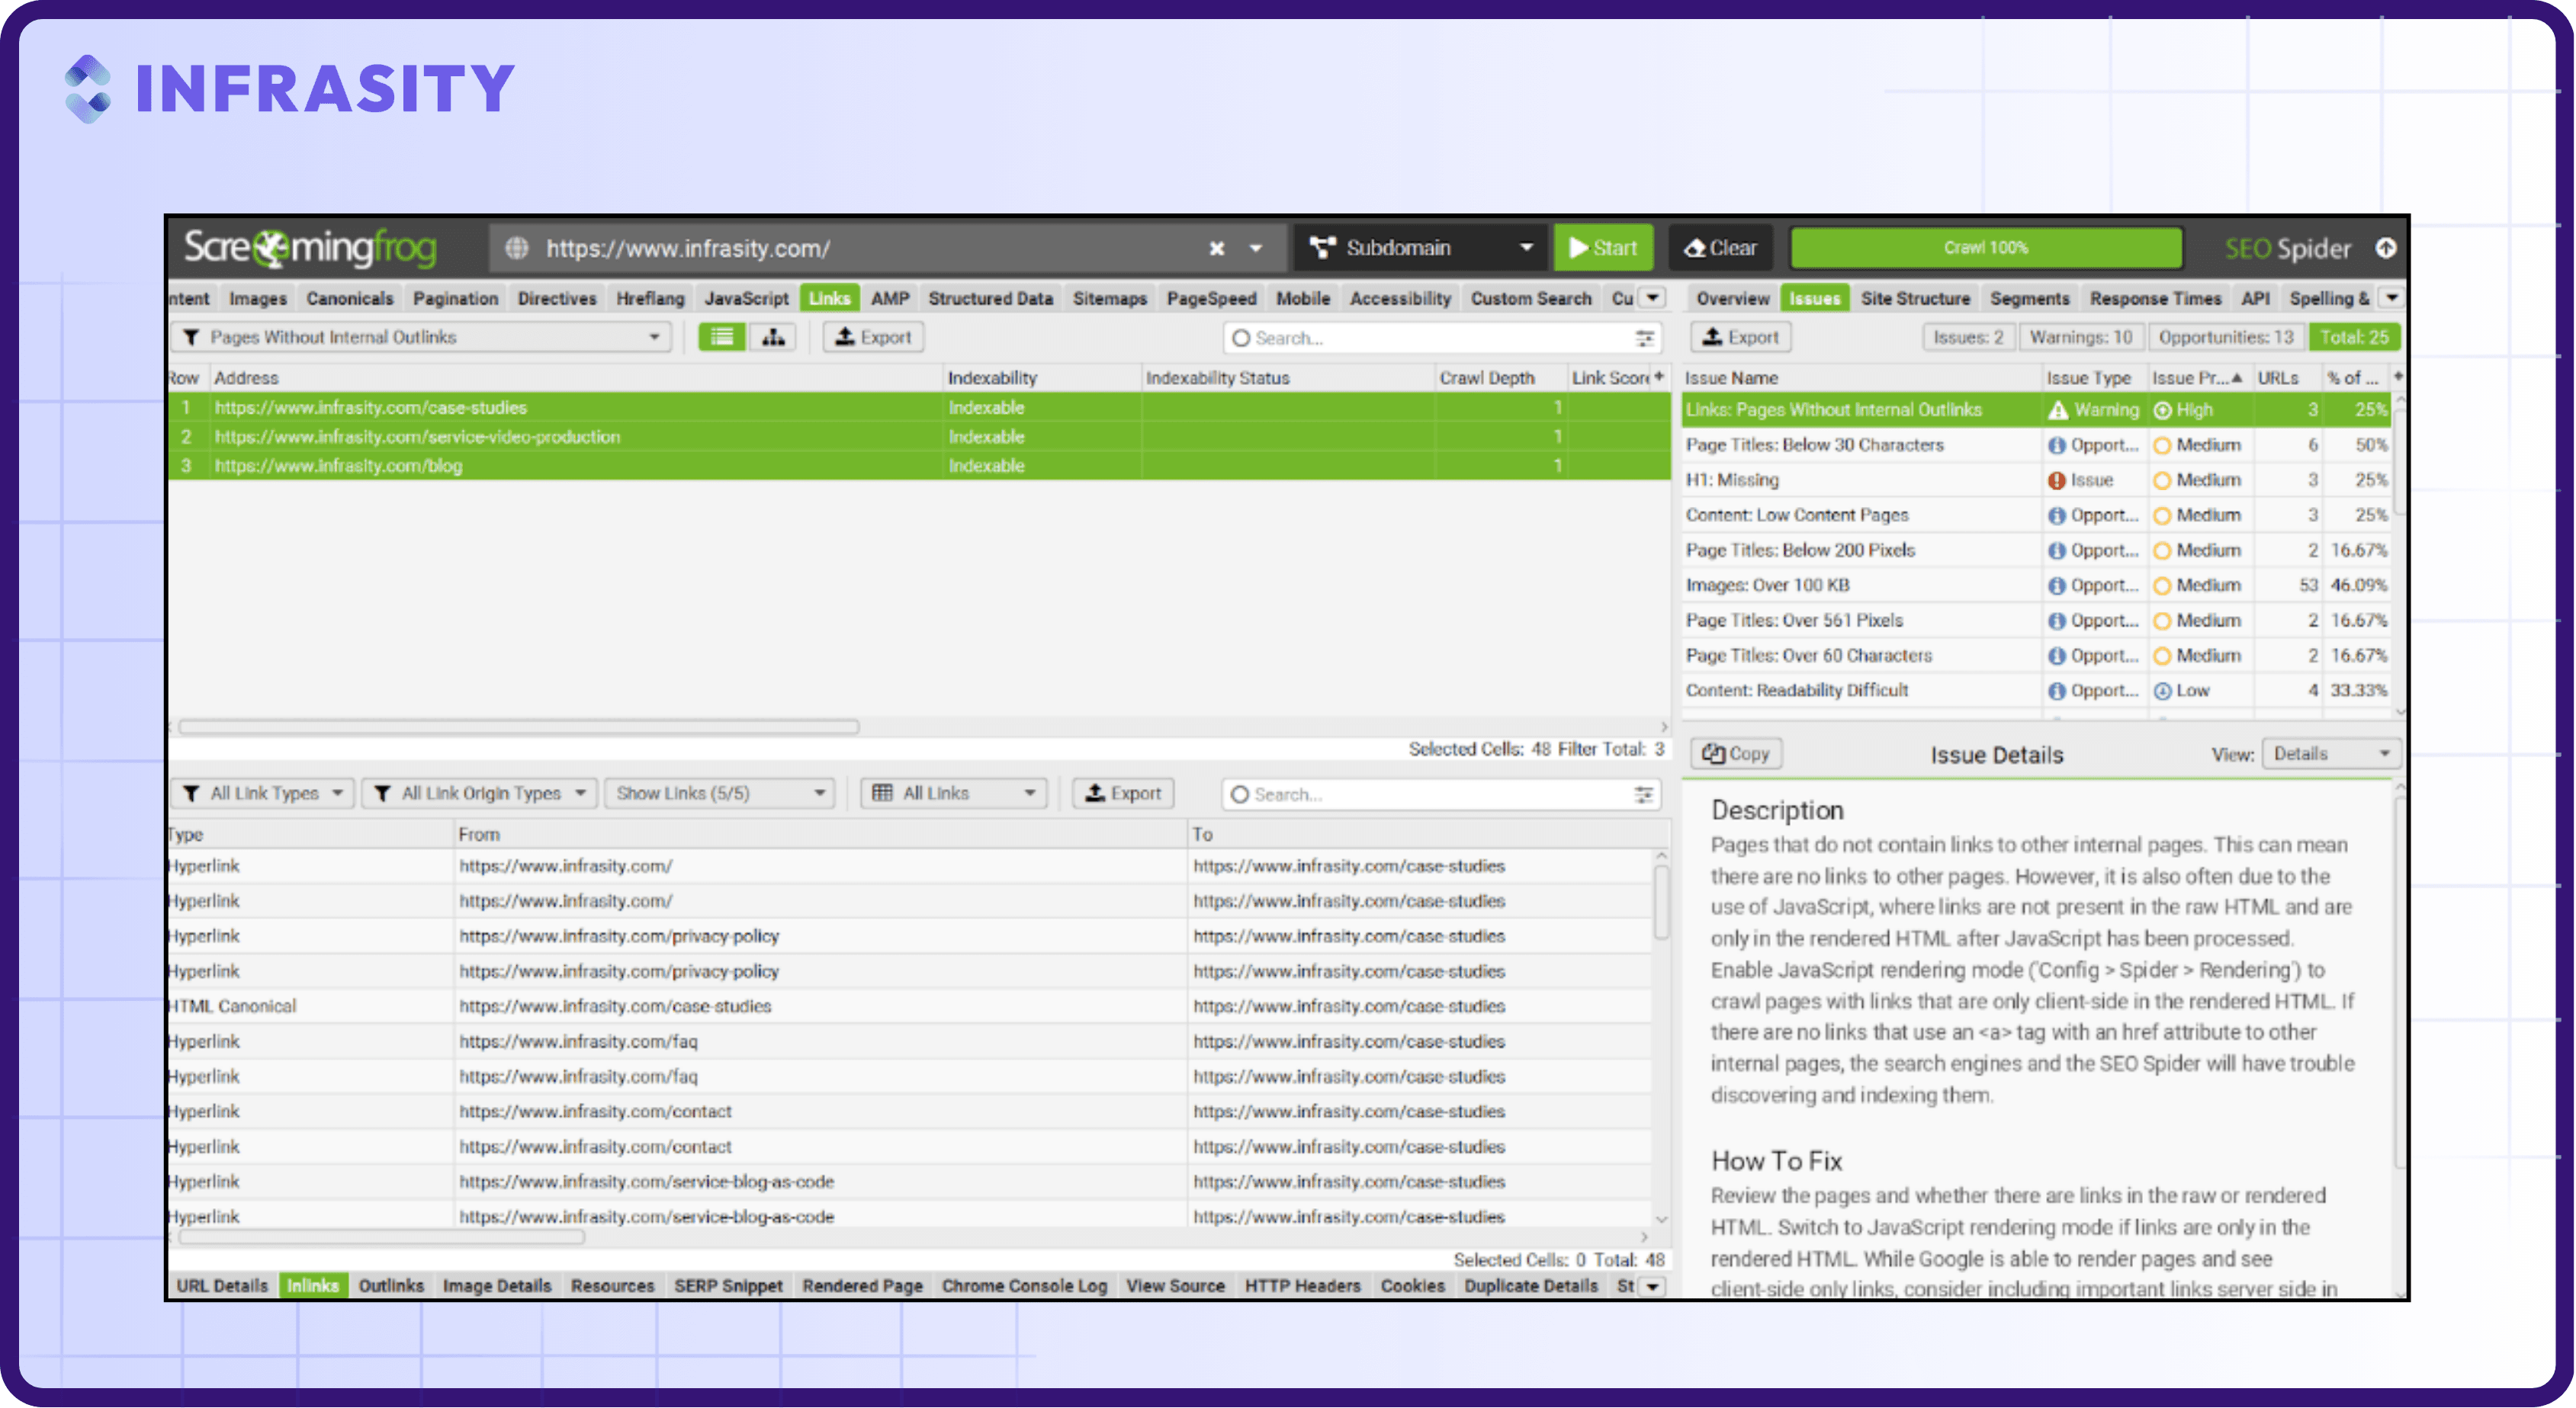
Task: Open the SERP Snippet tab
Action: click(x=728, y=1286)
